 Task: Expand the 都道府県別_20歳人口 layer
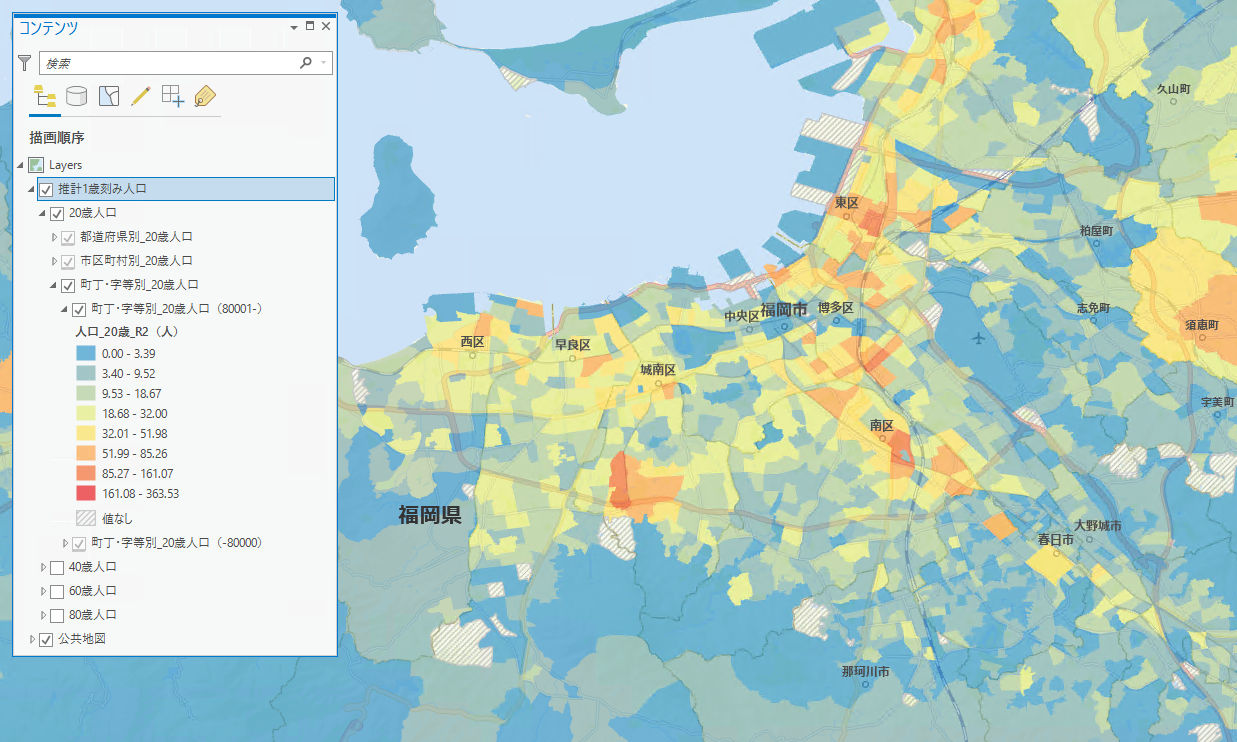[x=55, y=237]
